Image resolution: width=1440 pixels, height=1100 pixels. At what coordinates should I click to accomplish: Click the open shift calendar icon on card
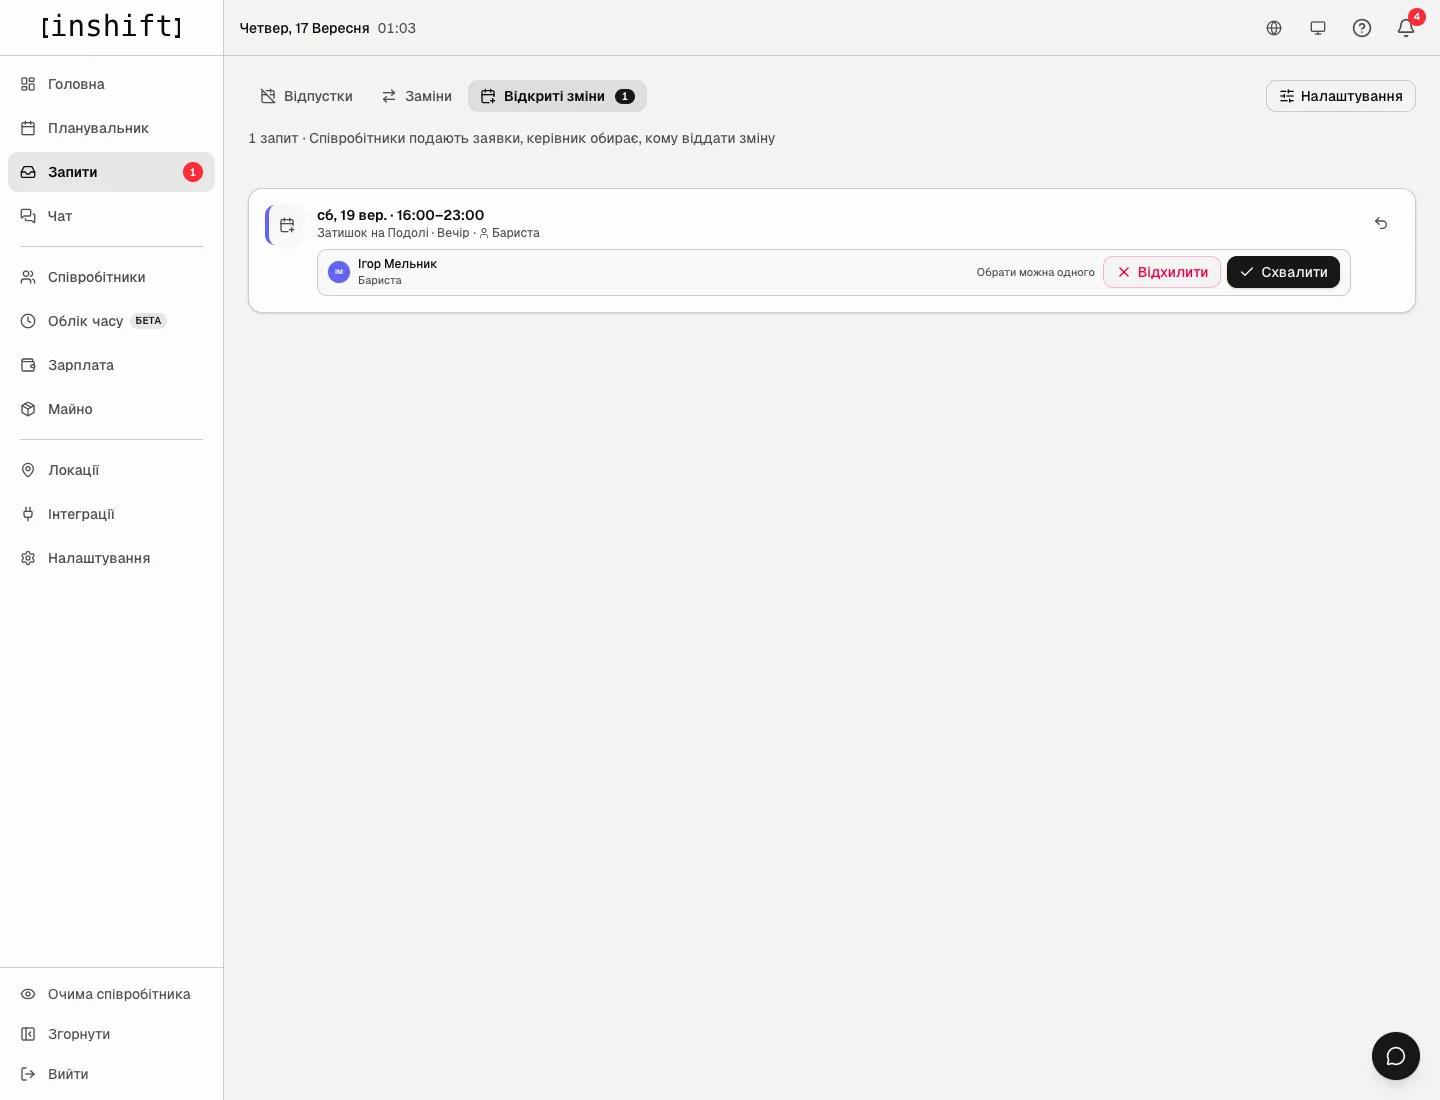pos(287,225)
